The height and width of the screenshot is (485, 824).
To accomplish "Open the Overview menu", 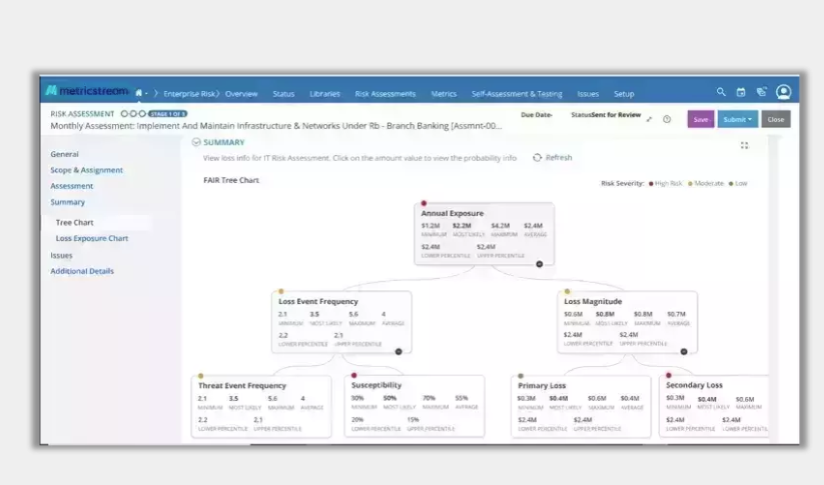I will (x=241, y=94).
